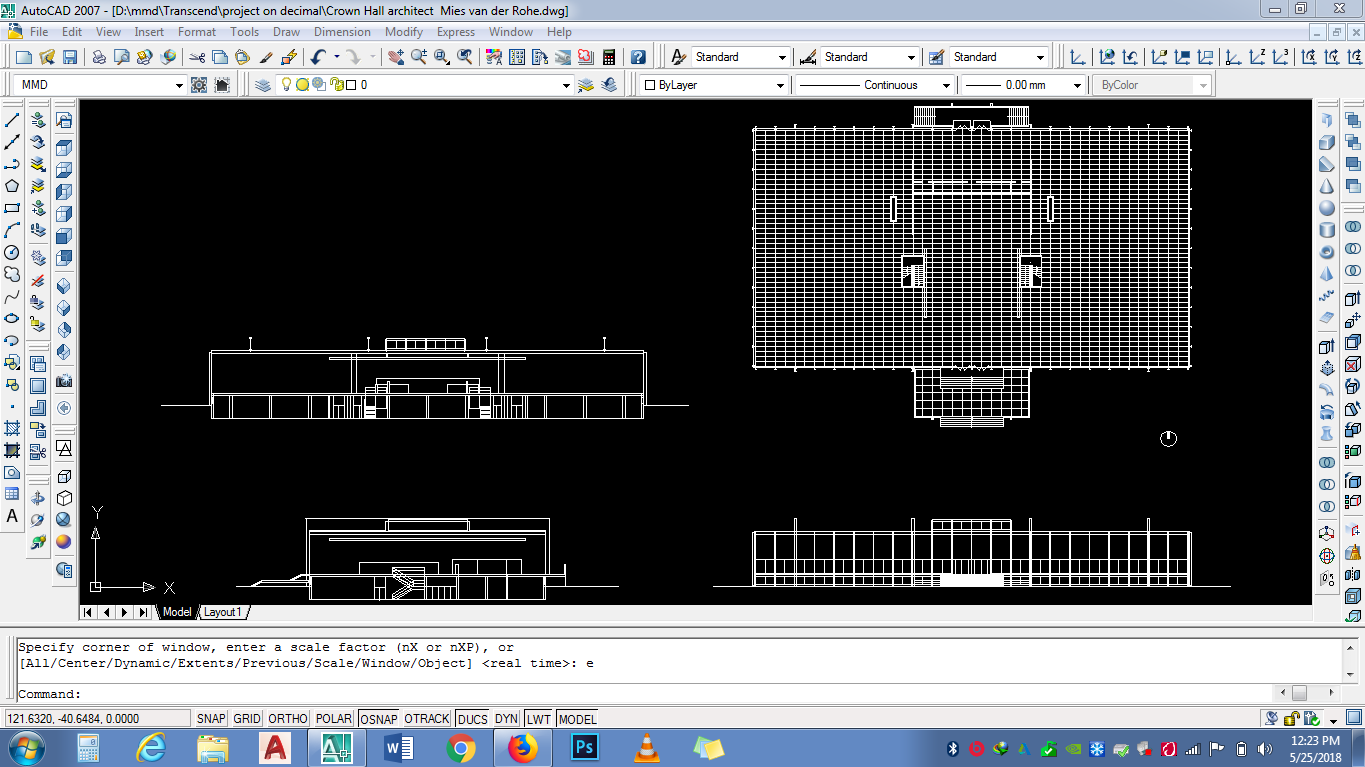This screenshot has height=767, width=1365.
Task: Expand the MMD workspace dropdown
Action: tap(179, 86)
